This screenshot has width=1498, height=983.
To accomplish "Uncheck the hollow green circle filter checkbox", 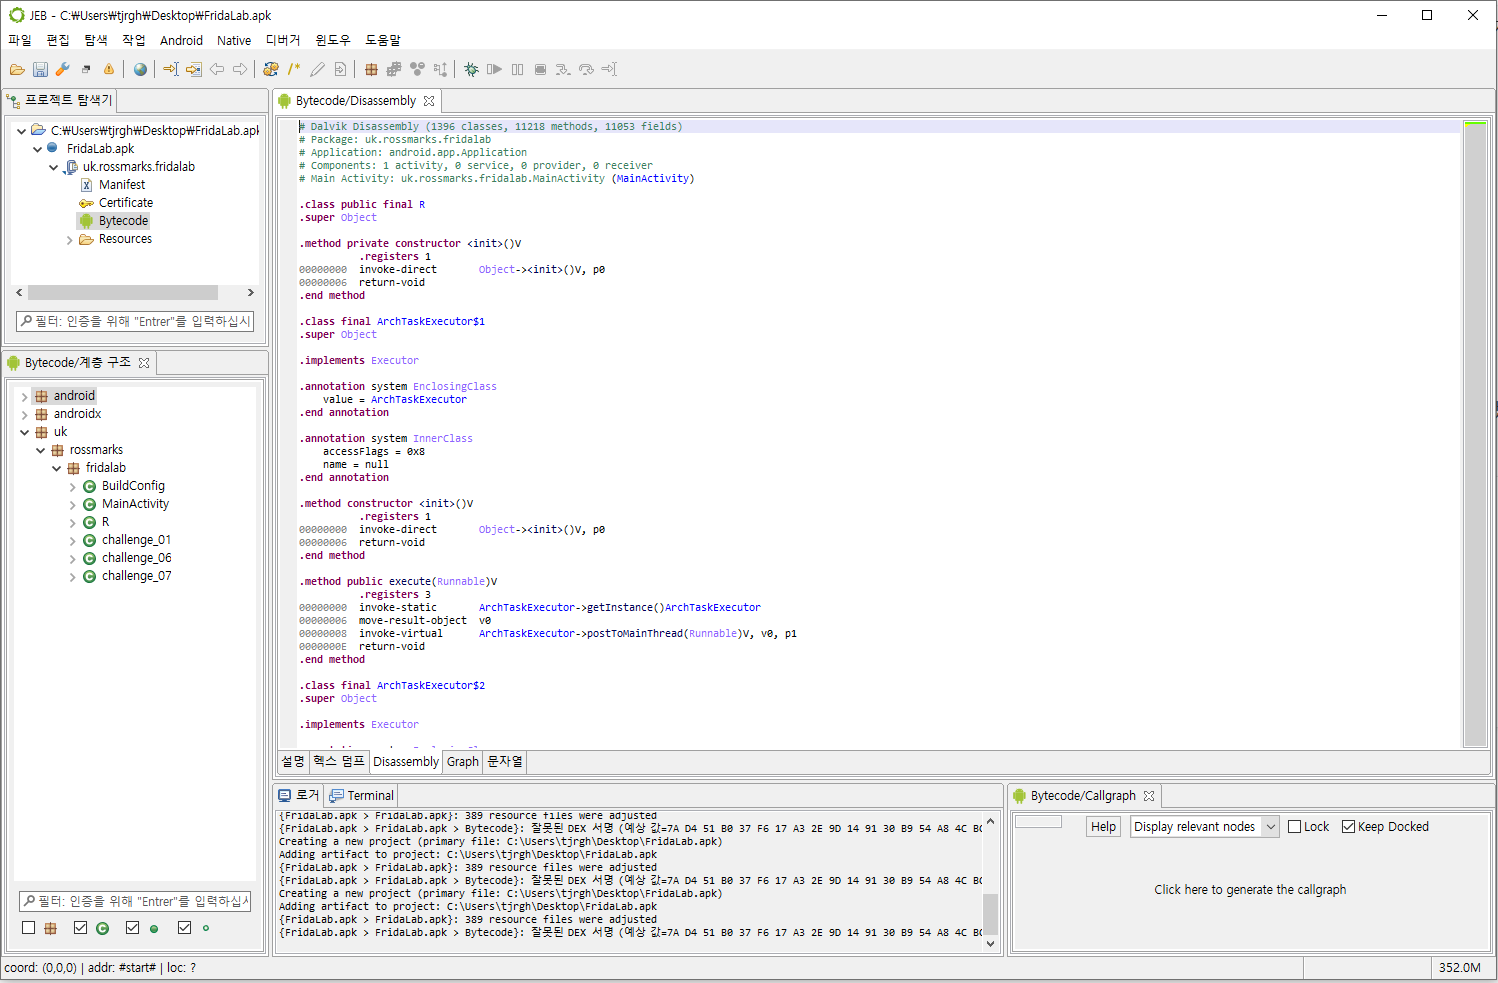I will tap(184, 928).
